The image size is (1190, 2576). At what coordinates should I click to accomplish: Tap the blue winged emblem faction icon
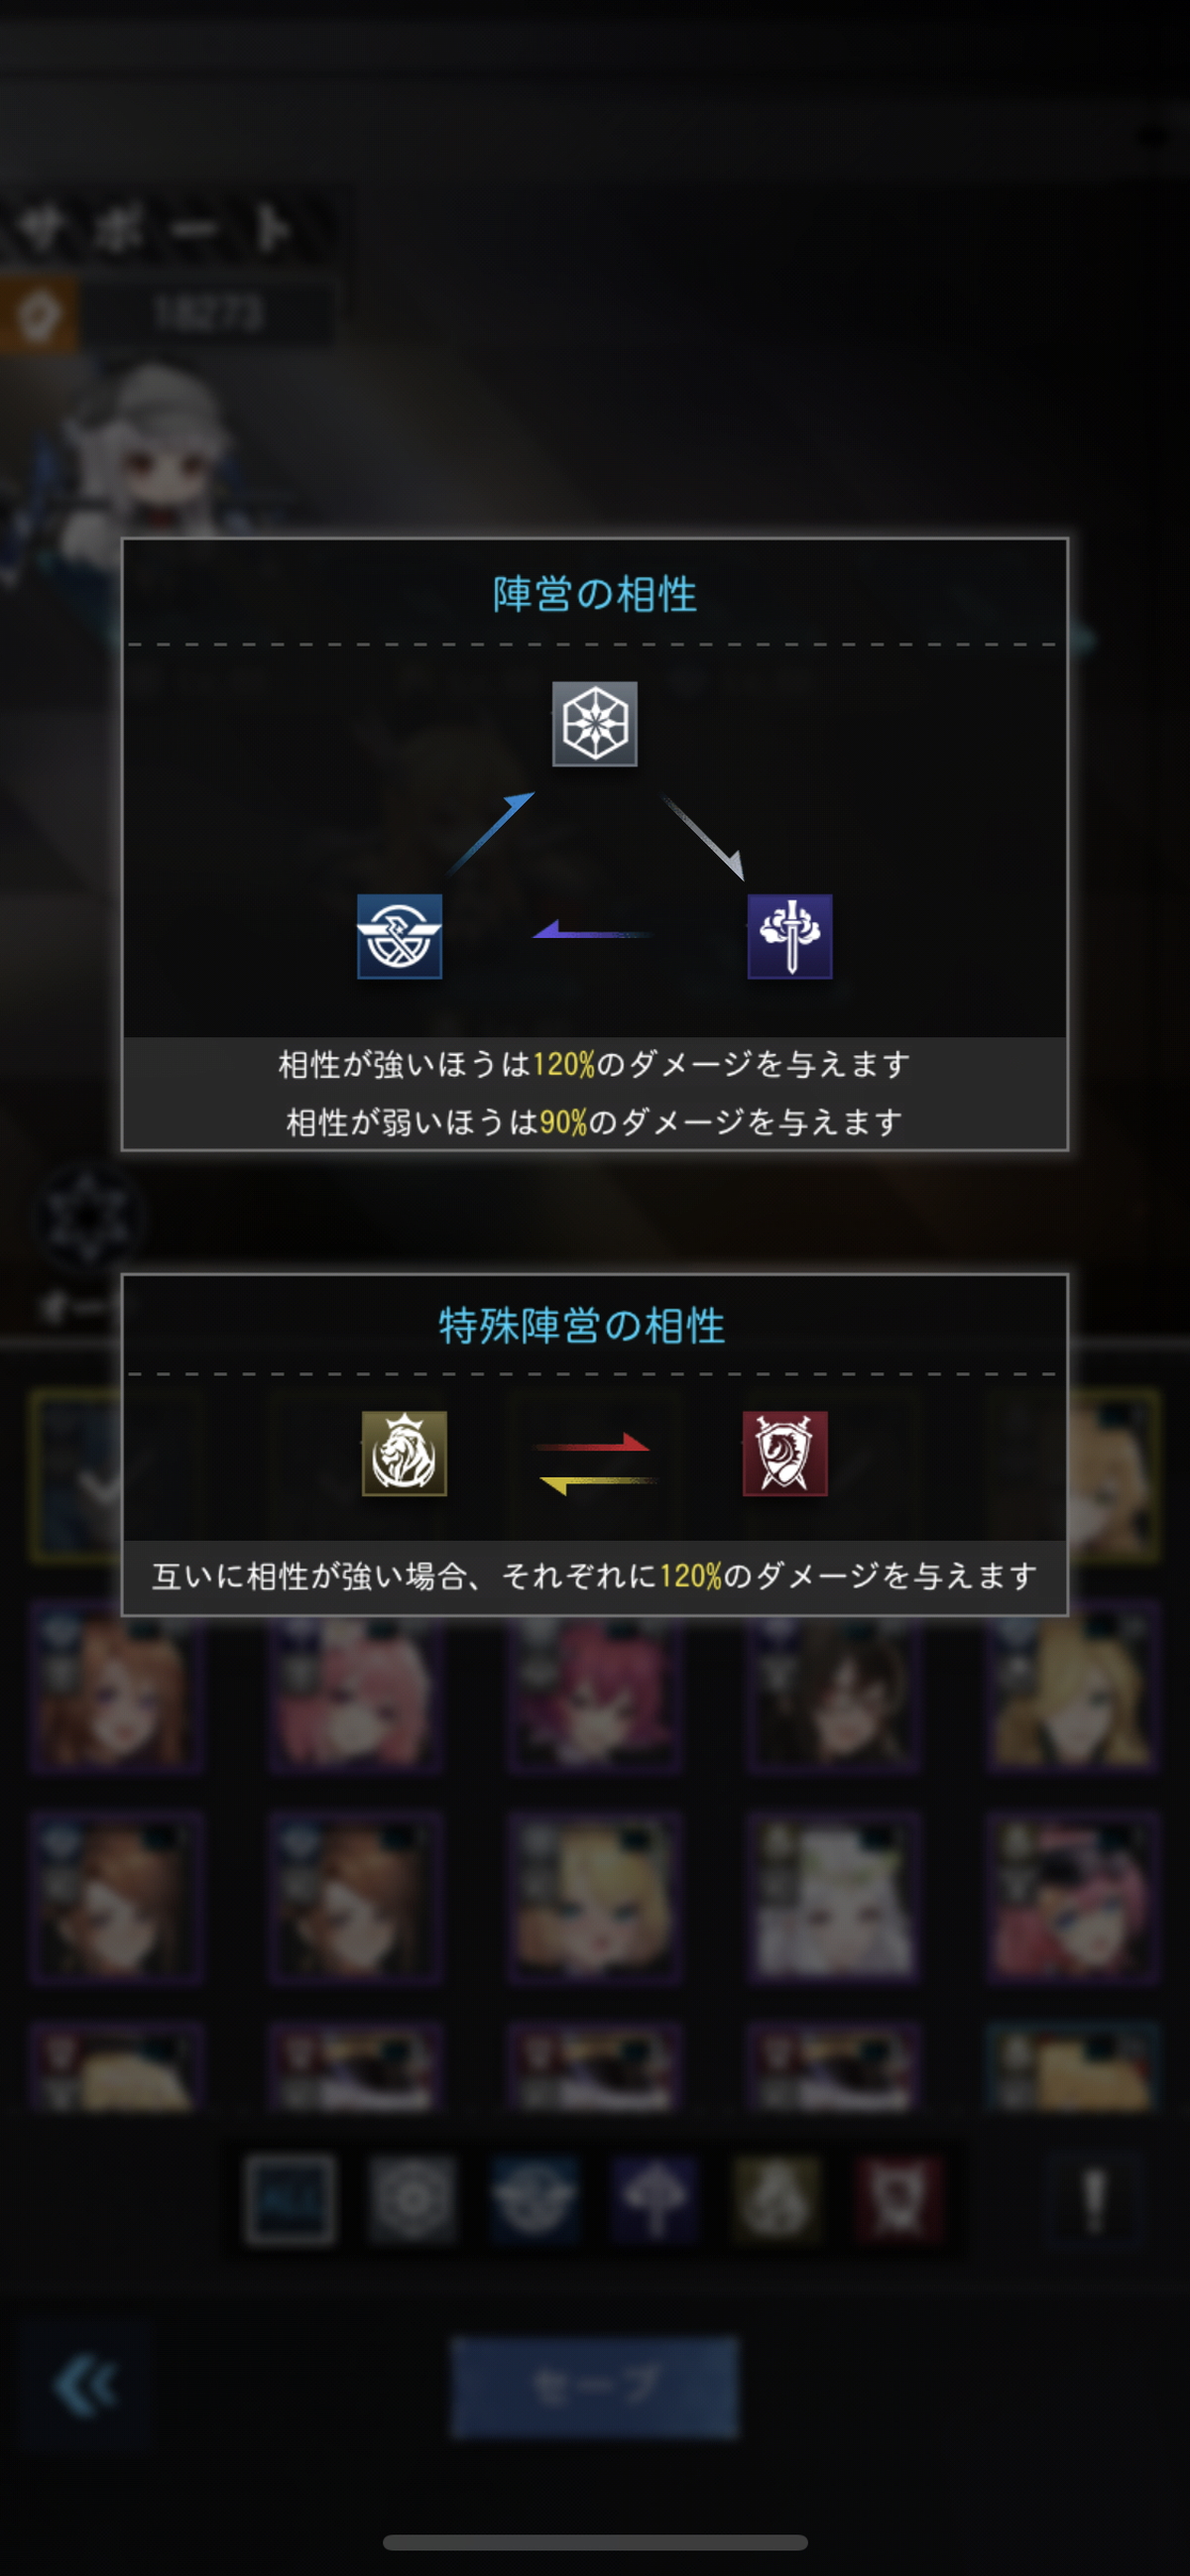pyautogui.click(x=400, y=936)
